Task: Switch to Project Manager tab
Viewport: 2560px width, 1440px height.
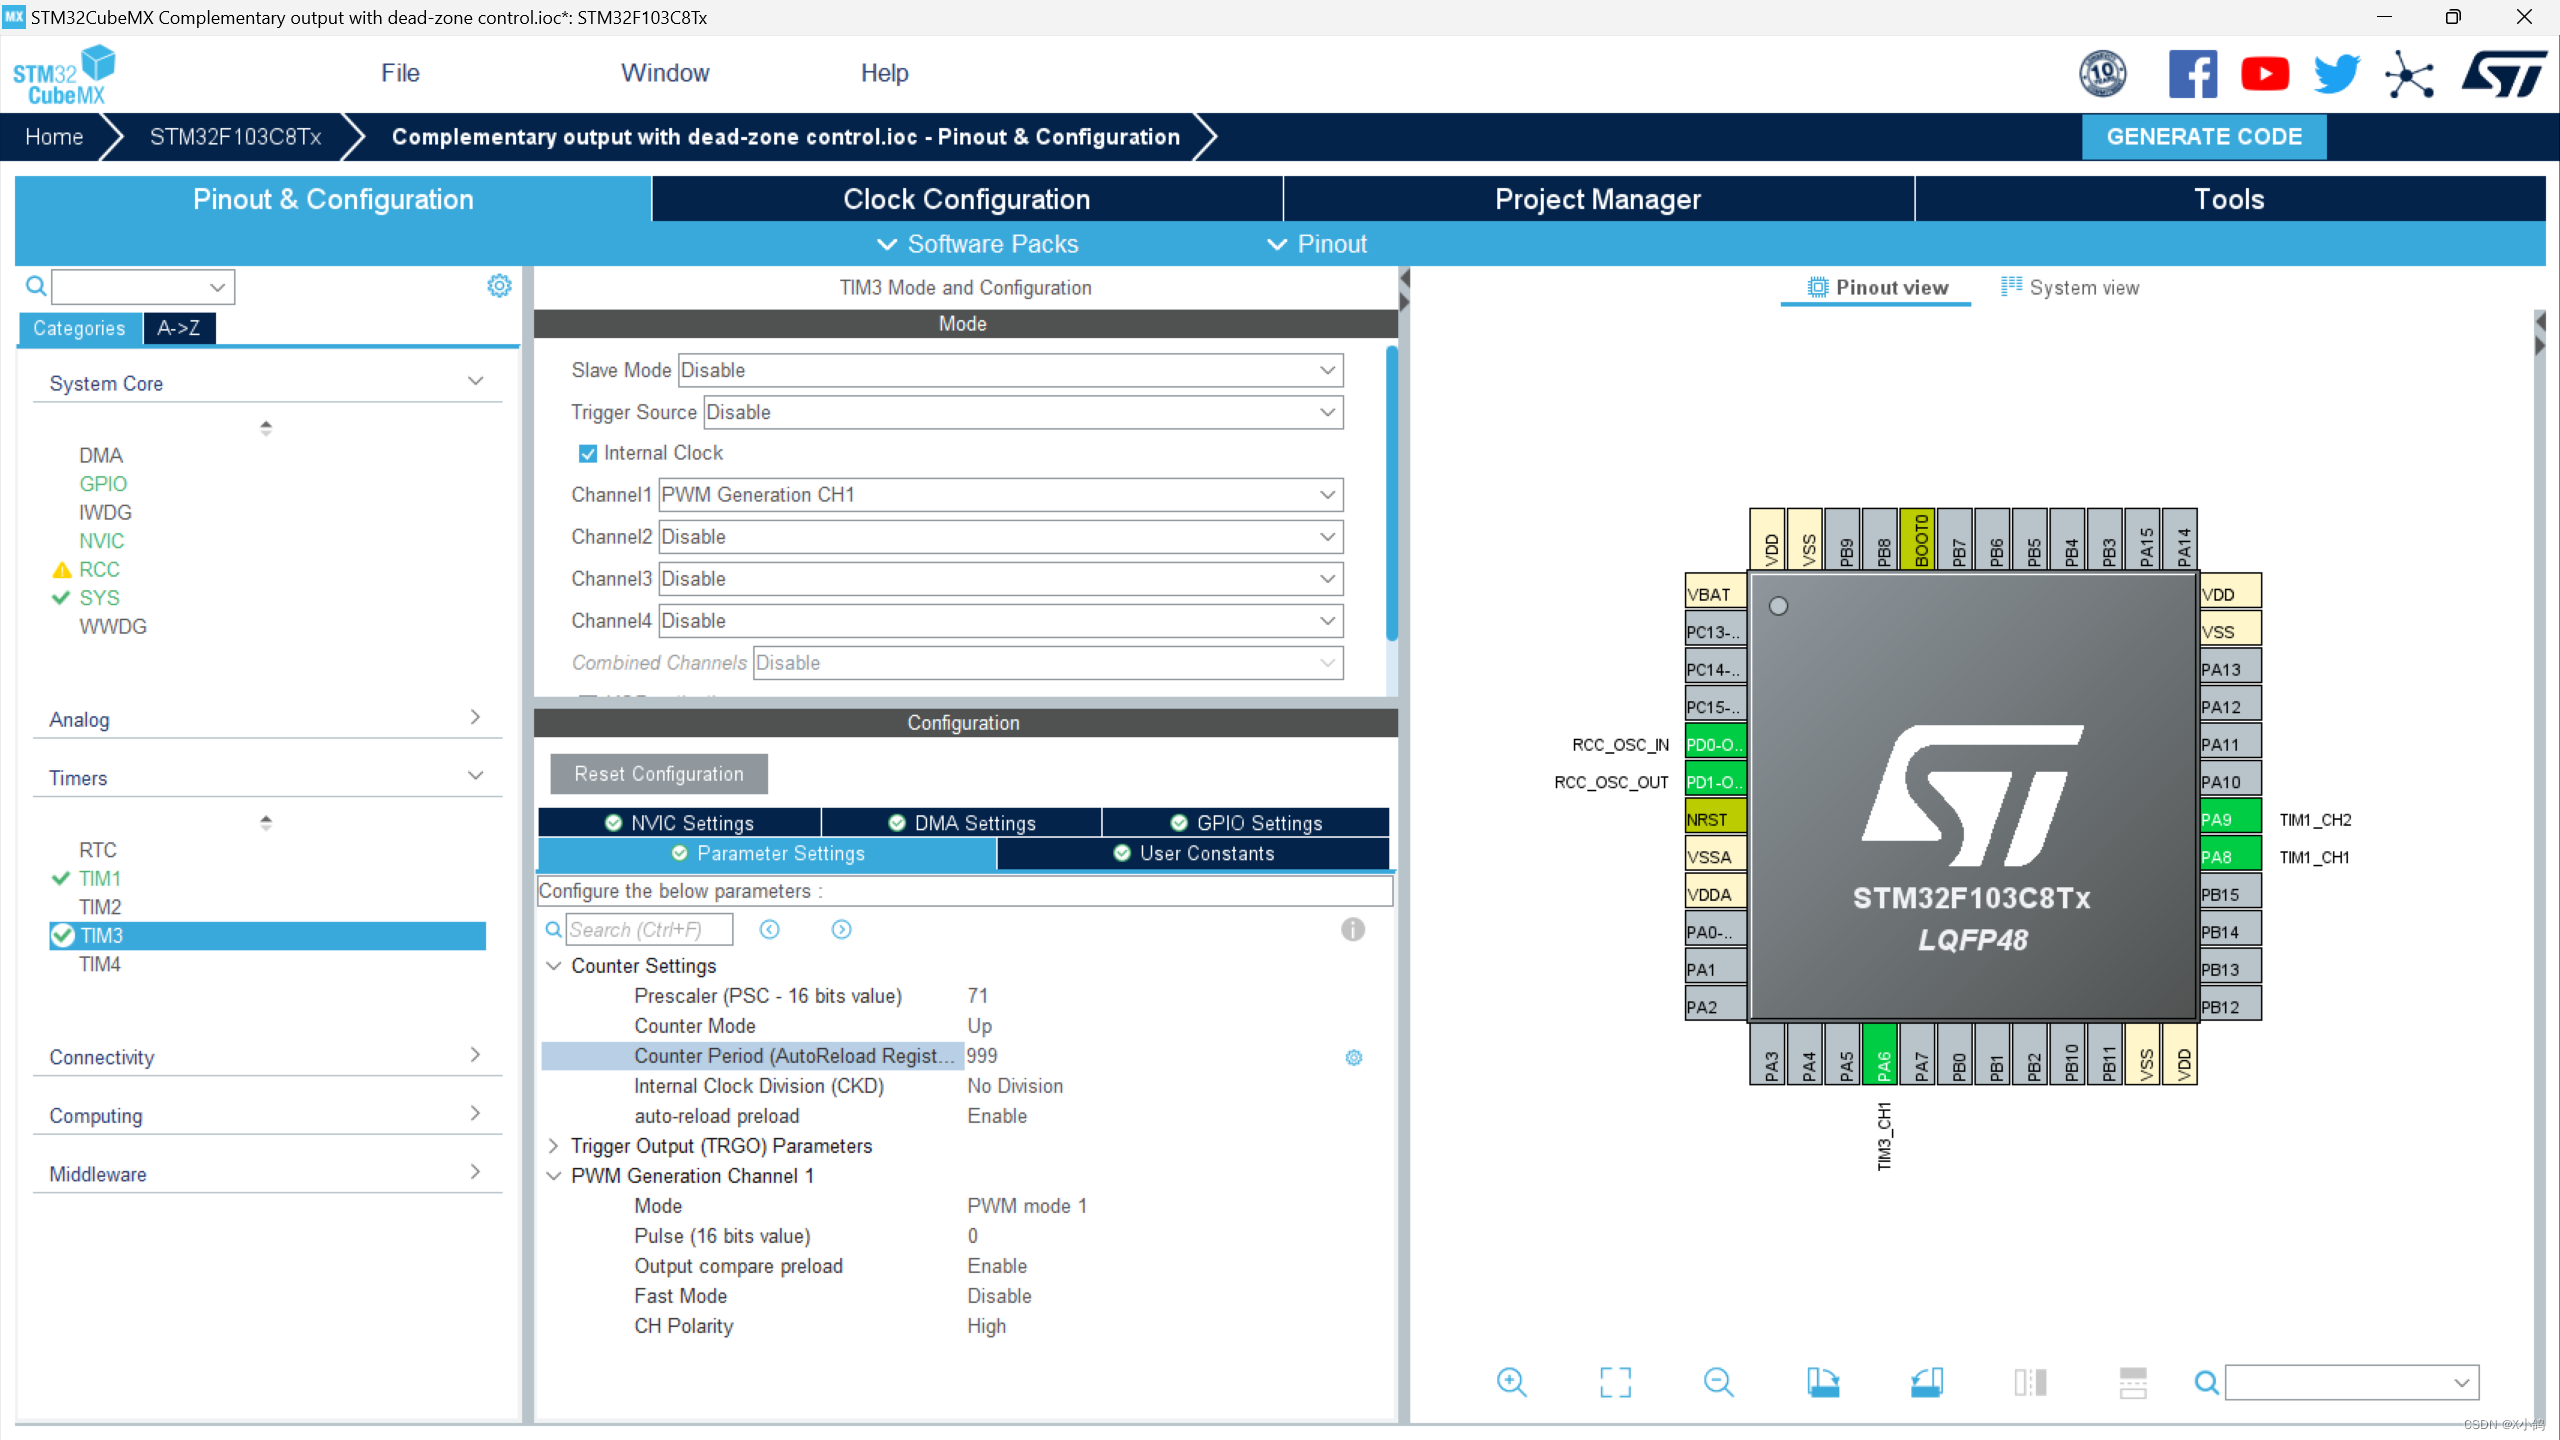Action: tap(1598, 199)
